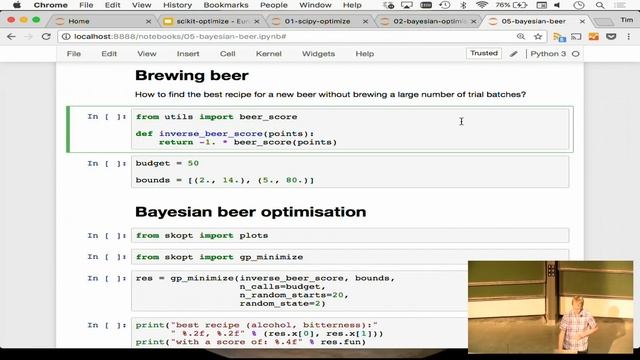The height and width of the screenshot is (360, 640).
Task: Click the speaker video thumbnail
Action: 550,307
